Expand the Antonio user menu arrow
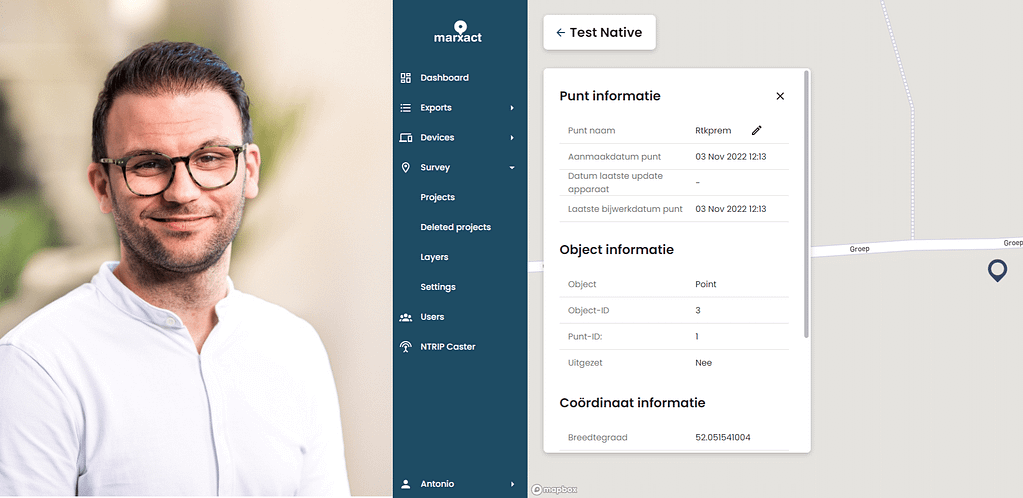1023x498 pixels. [513, 484]
